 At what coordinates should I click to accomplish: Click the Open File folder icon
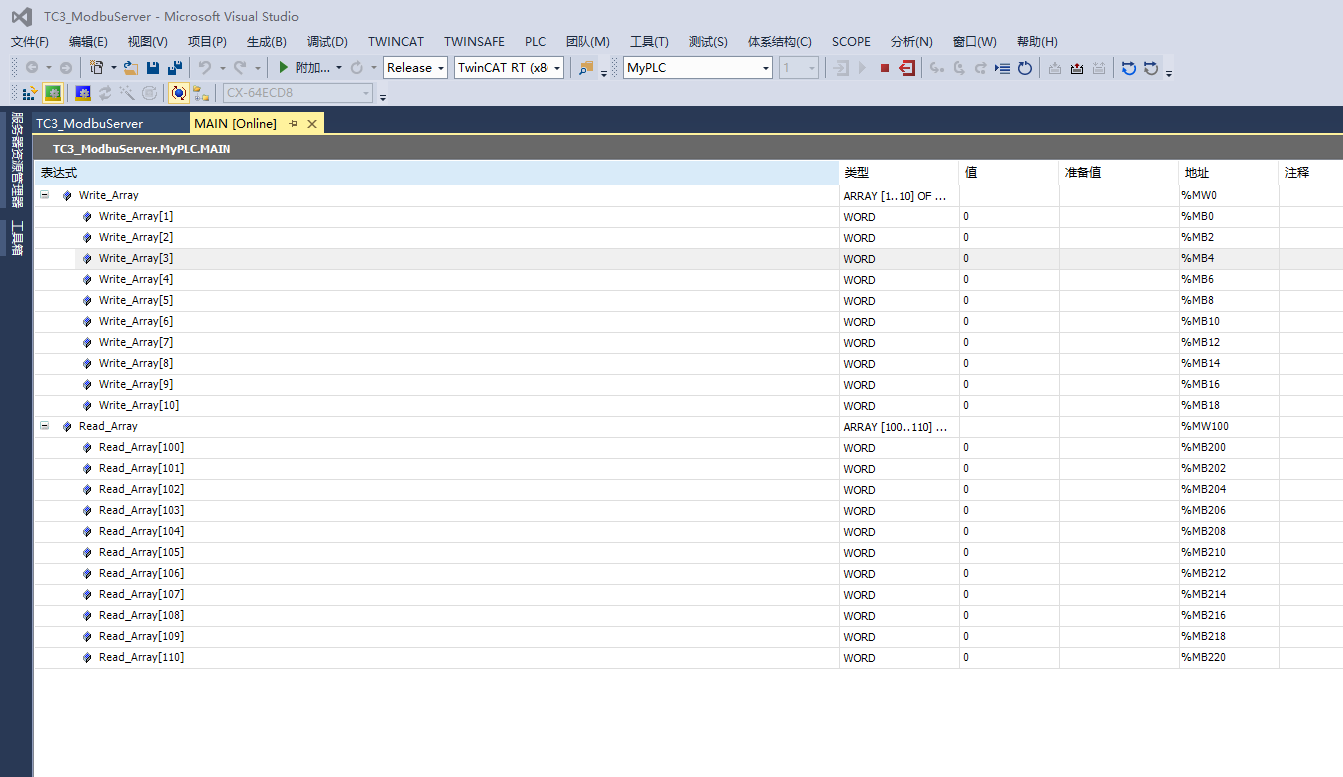coord(130,67)
